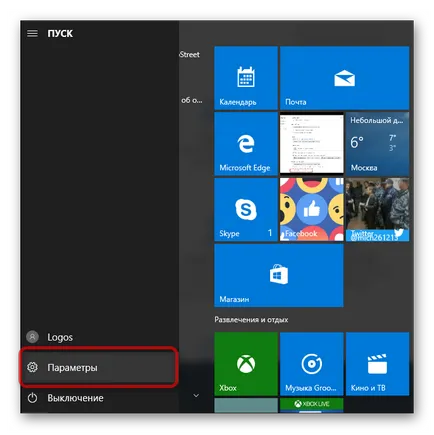The image size is (434, 435).
Task: Open the Twitter live tile
Action: click(377, 209)
